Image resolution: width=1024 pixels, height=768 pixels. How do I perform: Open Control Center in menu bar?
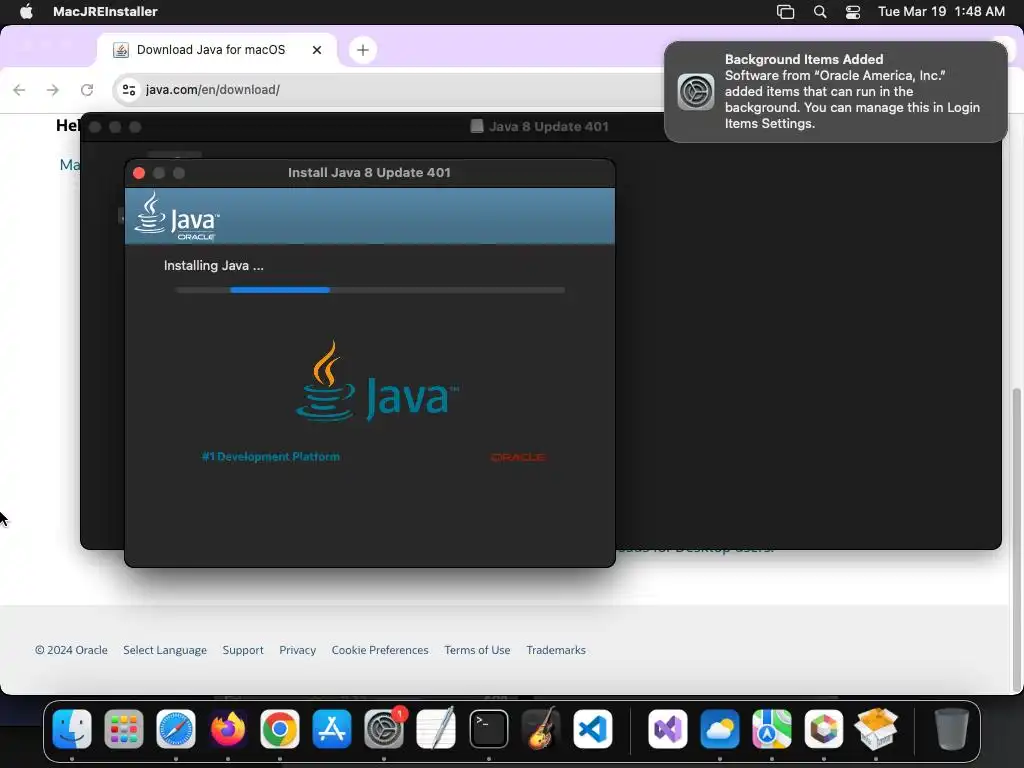tap(852, 12)
